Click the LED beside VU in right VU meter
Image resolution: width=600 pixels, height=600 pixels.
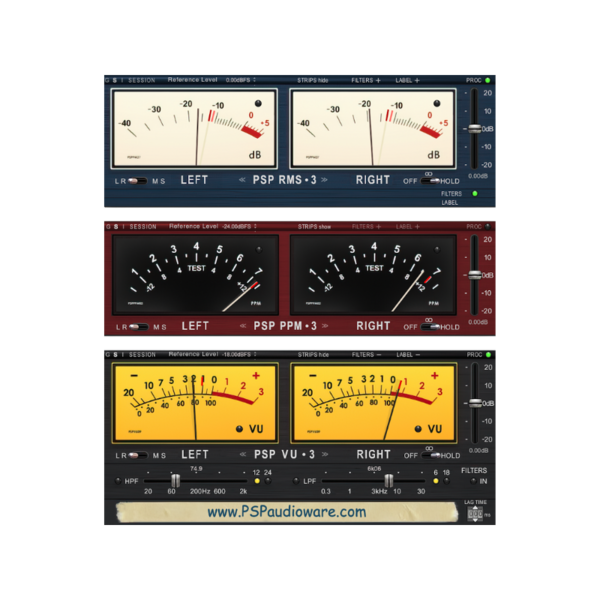tap(418, 429)
